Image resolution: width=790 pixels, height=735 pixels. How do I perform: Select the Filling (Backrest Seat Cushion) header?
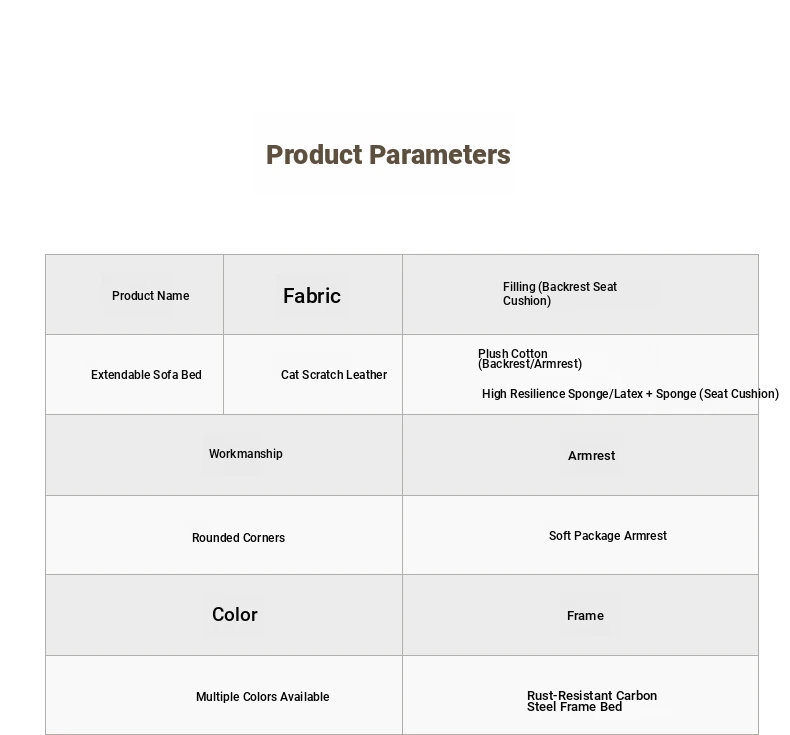point(580,295)
